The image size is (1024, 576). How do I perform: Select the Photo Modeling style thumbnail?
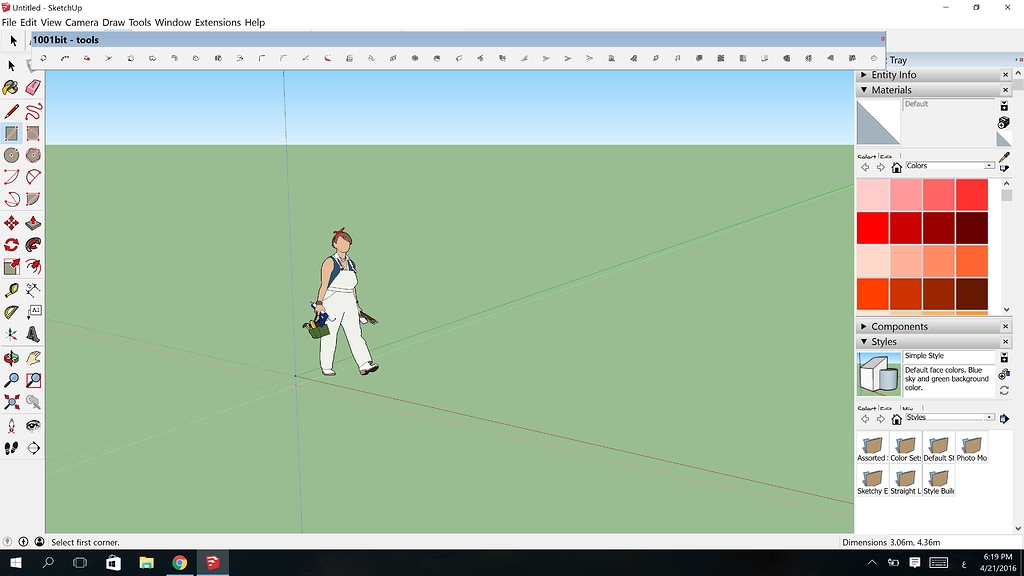971,445
